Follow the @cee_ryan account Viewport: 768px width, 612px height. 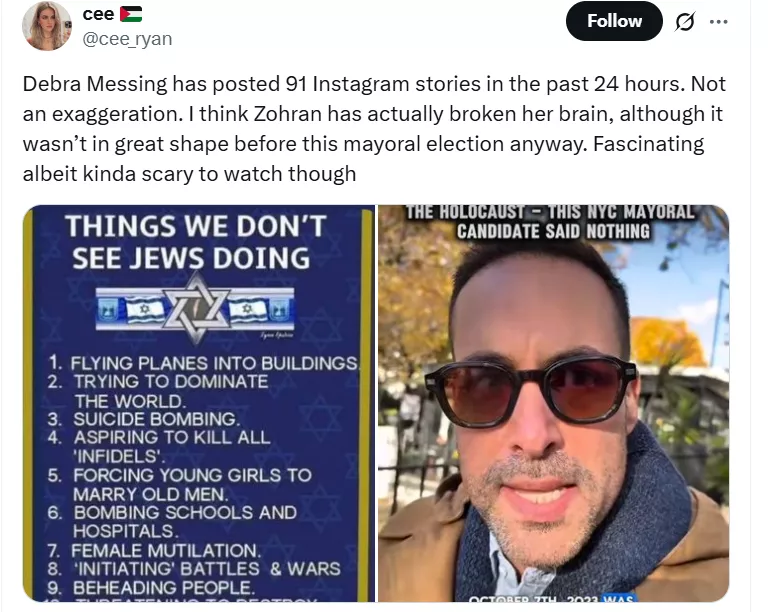pos(614,21)
